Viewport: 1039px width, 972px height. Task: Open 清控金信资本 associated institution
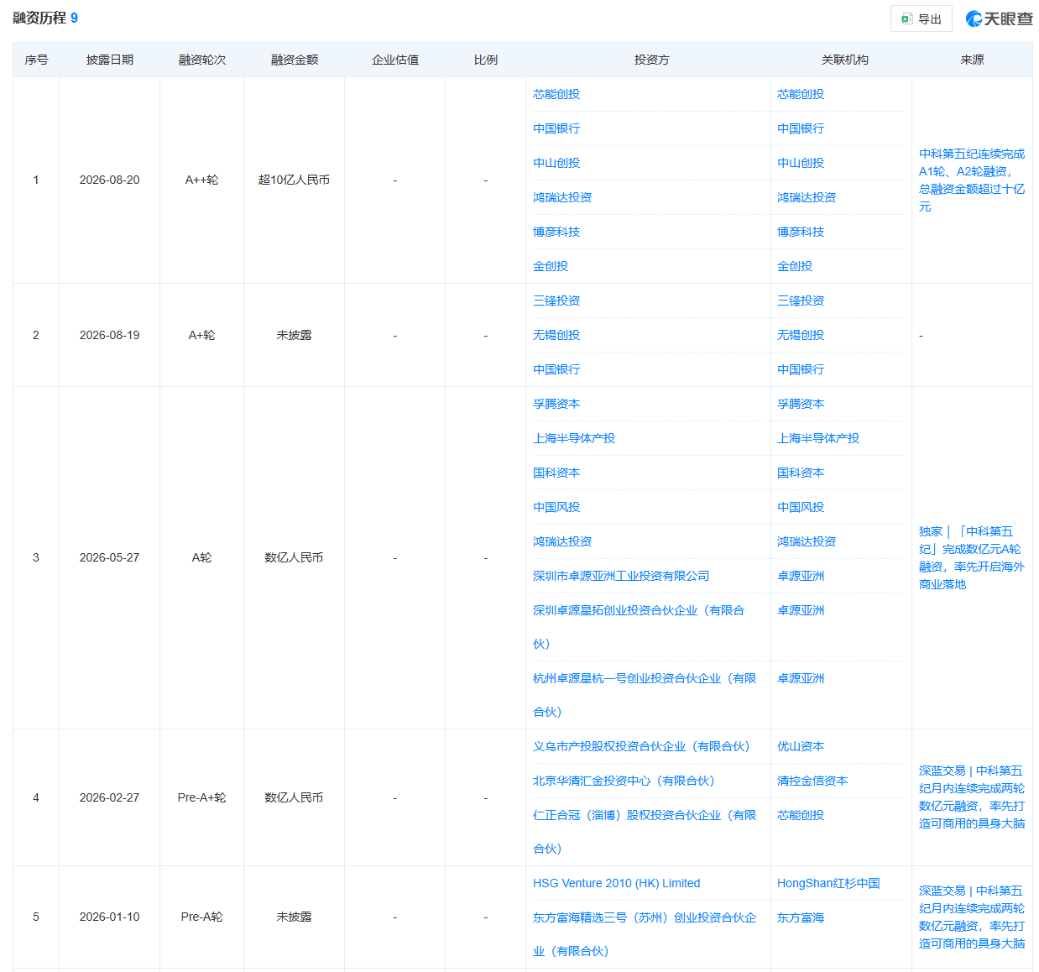pos(812,781)
